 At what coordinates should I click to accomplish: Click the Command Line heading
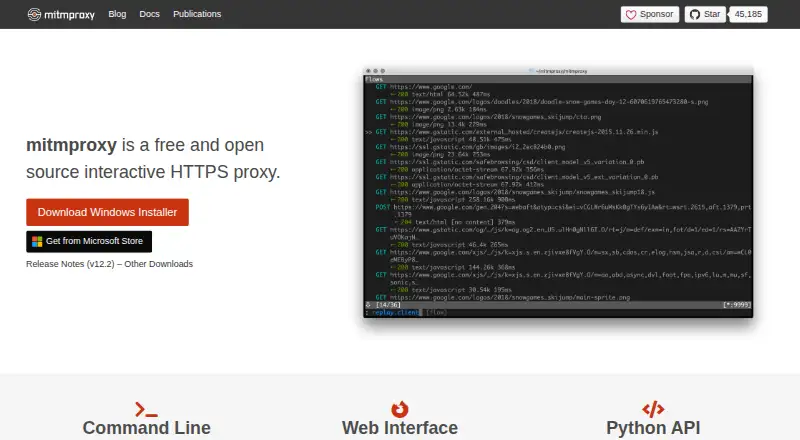click(x=146, y=428)
